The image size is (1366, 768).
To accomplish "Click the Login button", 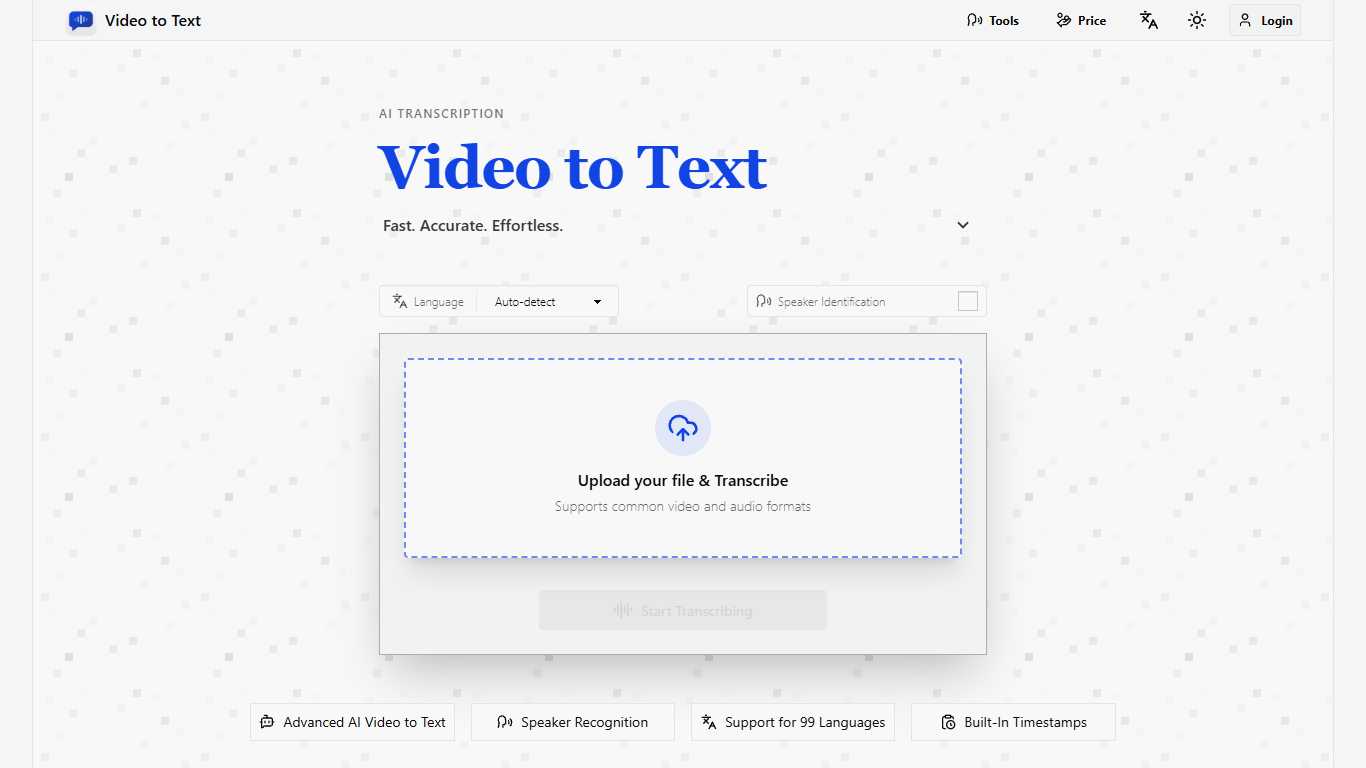I will pyautogui.click(x=1264, y=19).
